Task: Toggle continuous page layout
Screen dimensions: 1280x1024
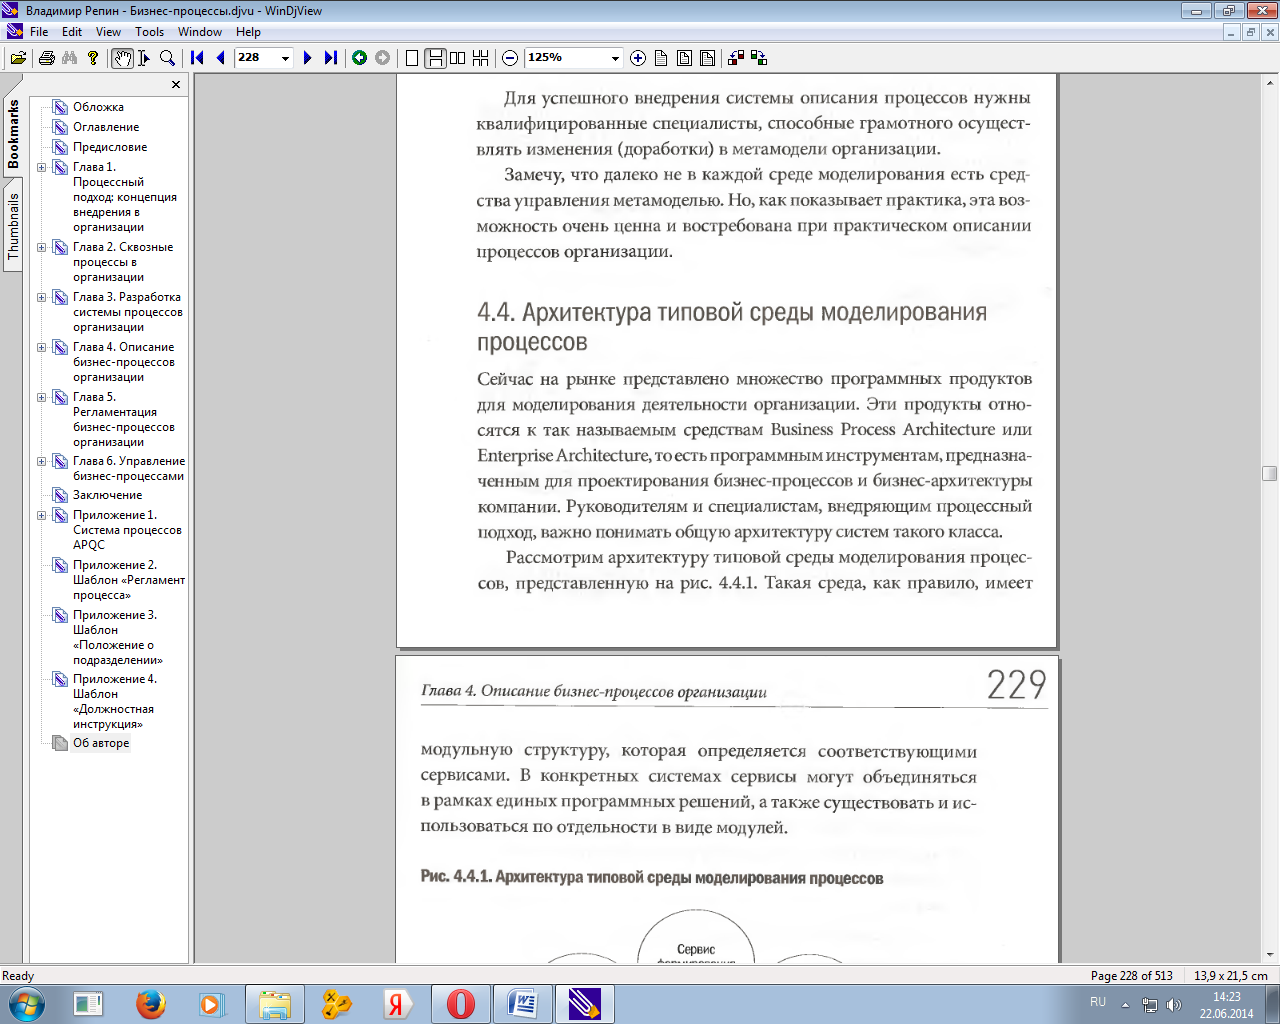Action: click(x=435, y=58)
